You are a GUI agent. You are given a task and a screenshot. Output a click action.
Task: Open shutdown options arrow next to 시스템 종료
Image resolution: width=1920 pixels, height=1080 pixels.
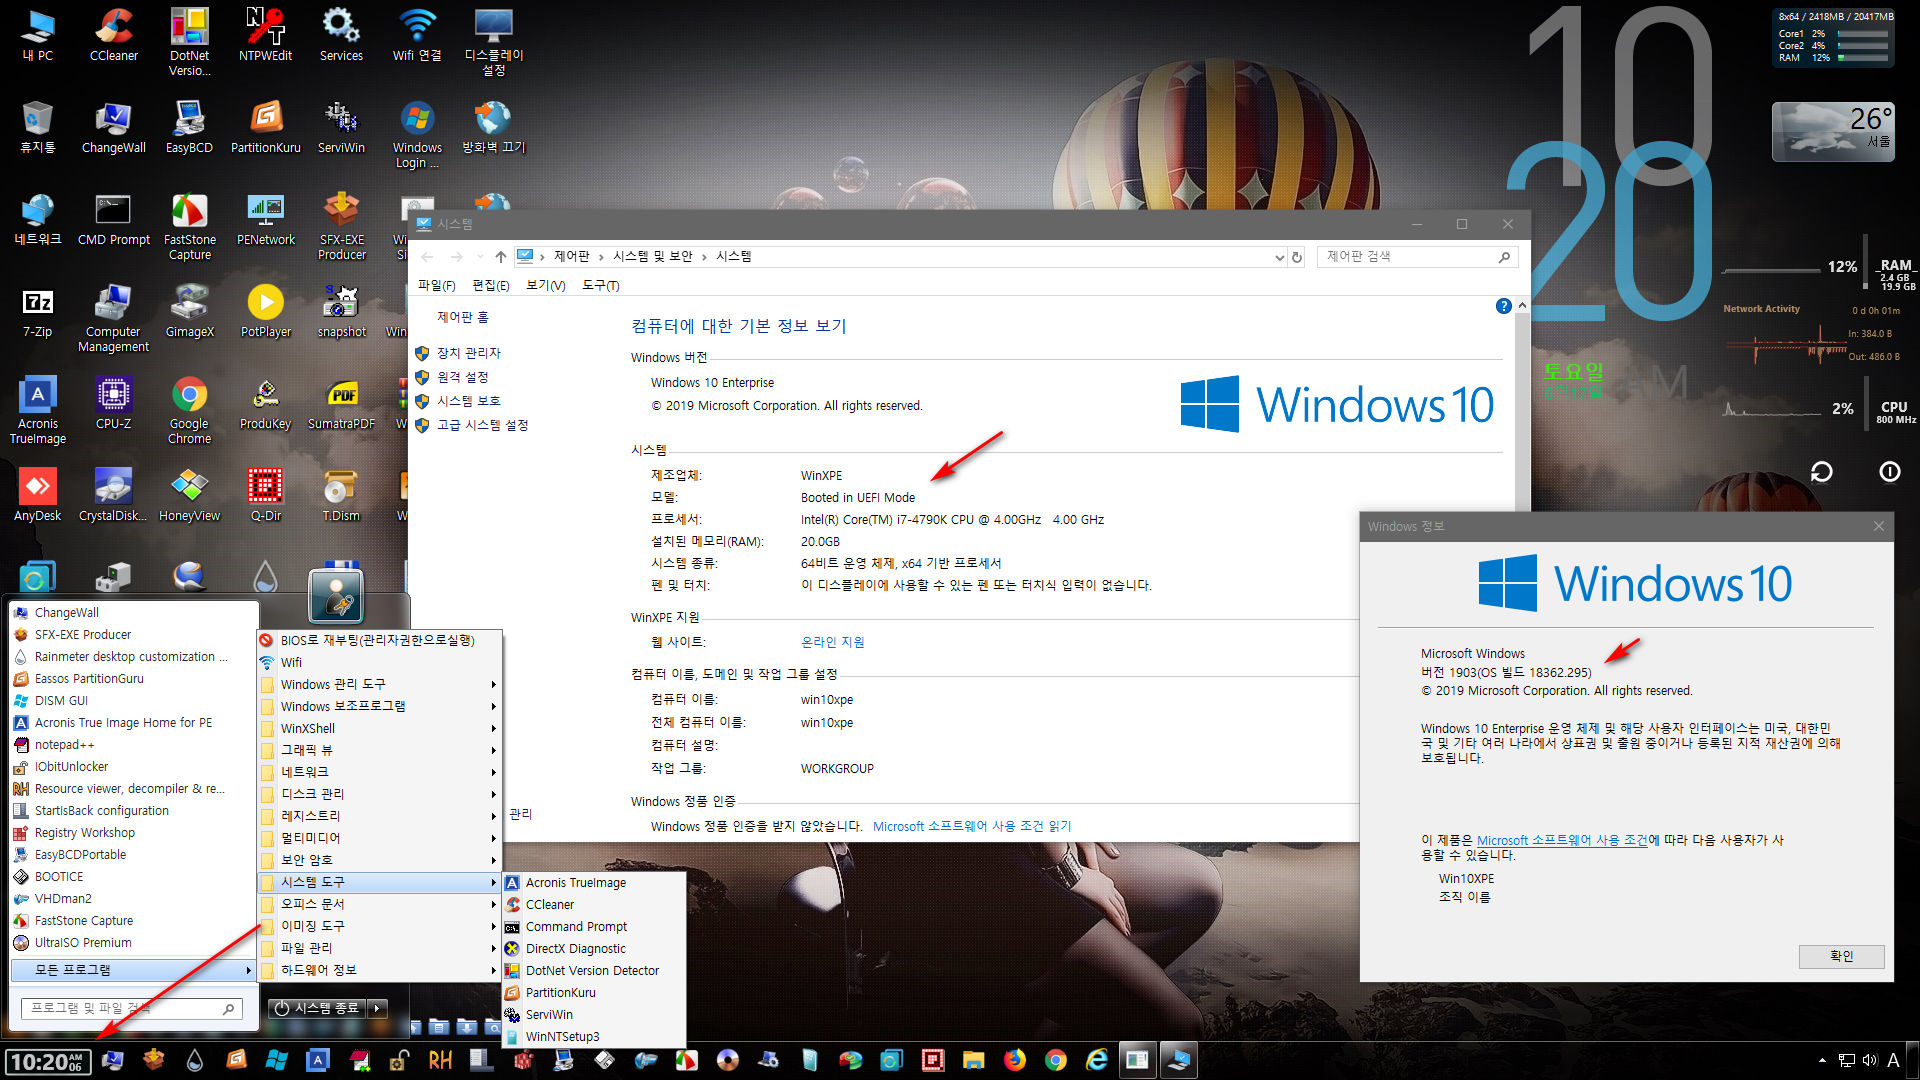[x=378, y=1008]
